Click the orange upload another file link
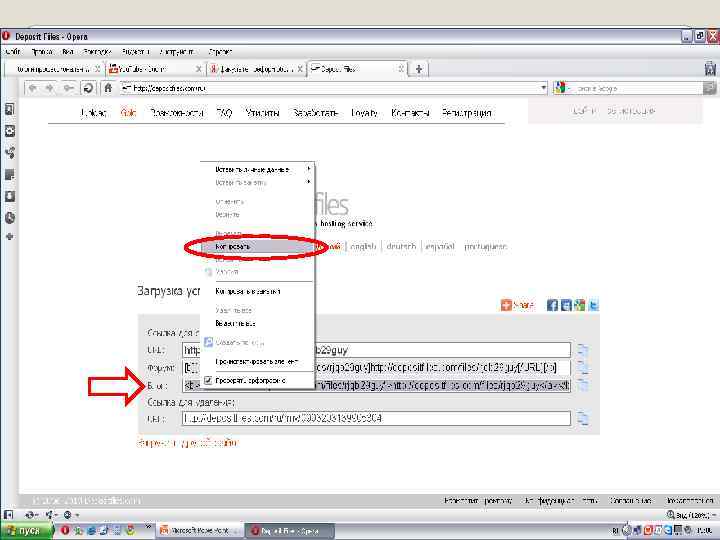 [188, 443]
